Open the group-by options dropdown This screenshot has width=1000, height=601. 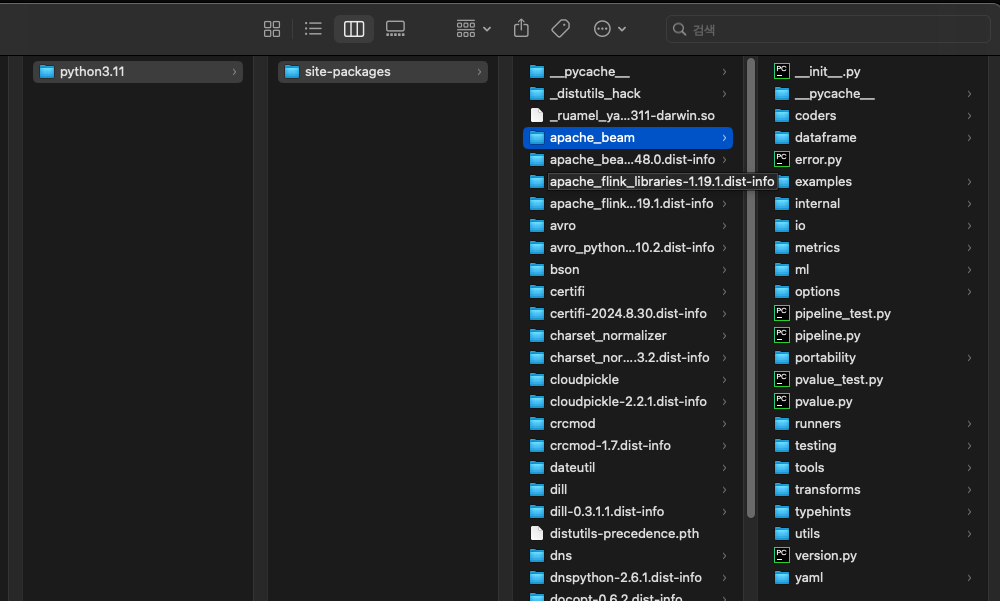coord(473,29)
